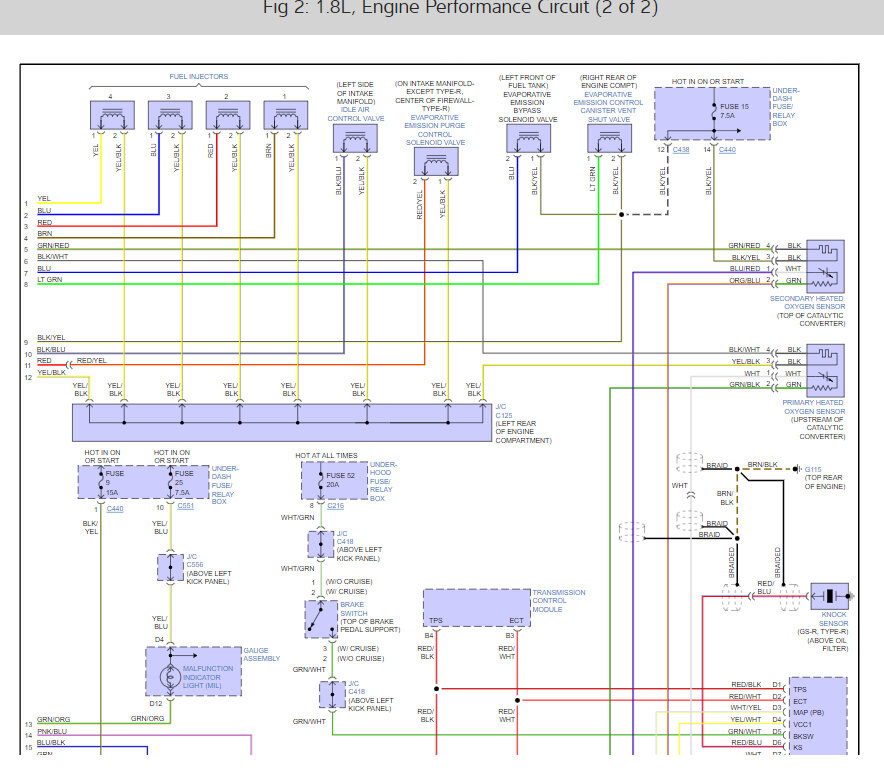Select the J/C C125 junction connector block
The width and height of the screenshot is (884, 774).
click(x=282, y=422)
